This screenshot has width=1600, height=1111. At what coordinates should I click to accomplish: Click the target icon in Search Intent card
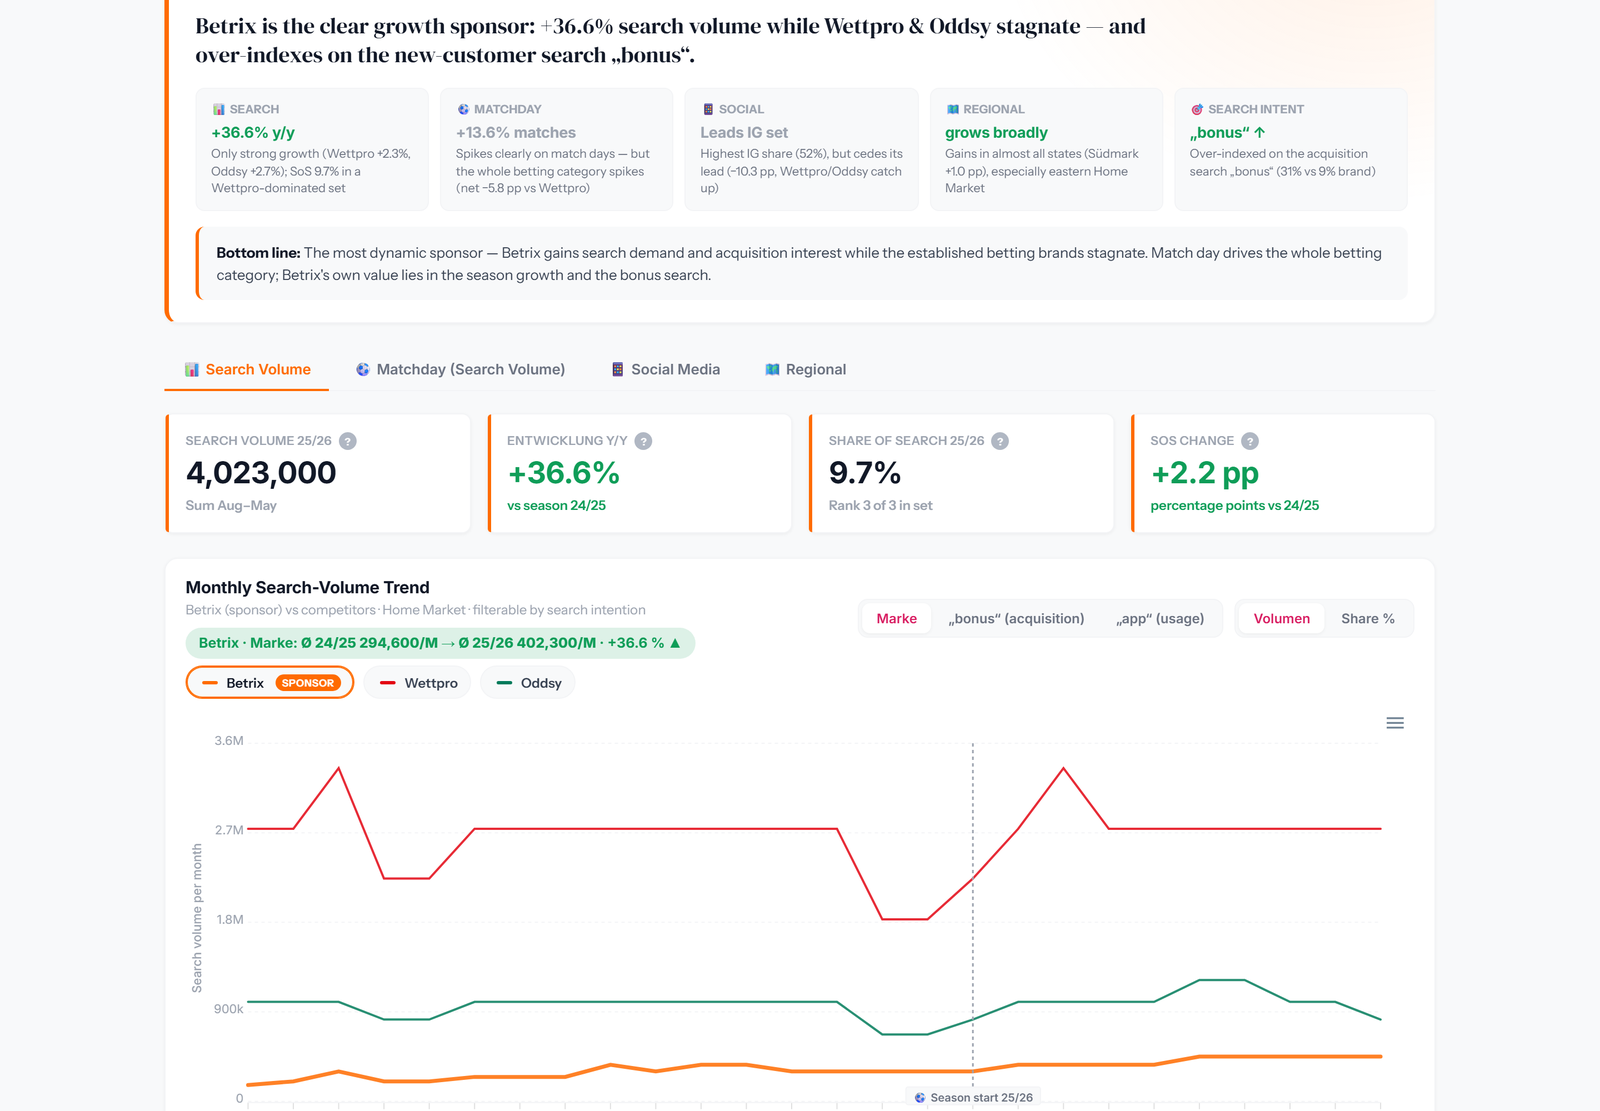pos(1197,109)
